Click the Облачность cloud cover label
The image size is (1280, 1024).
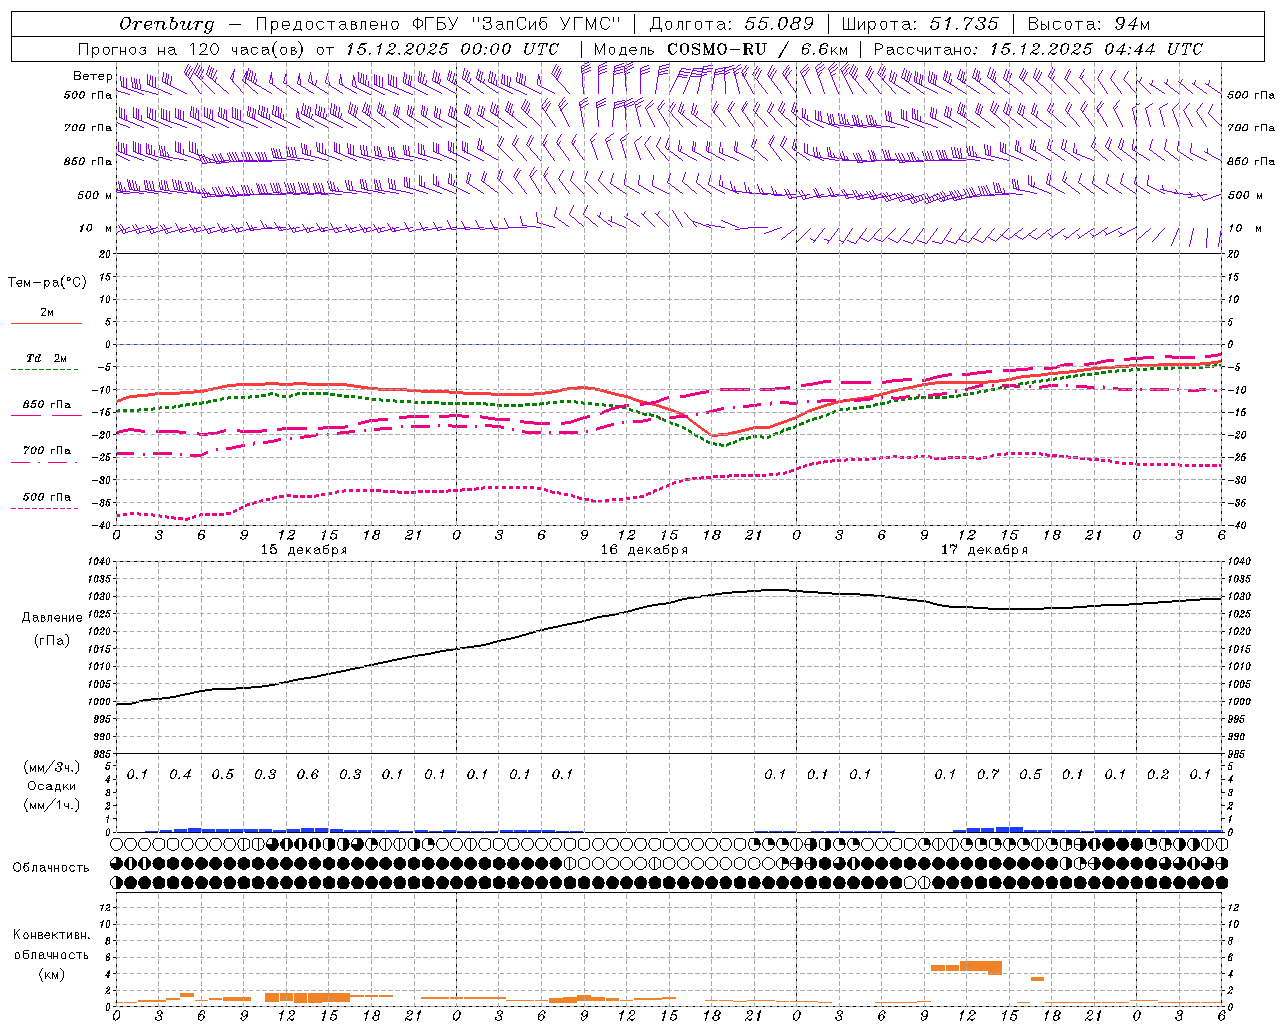pyautogui.click(x=50, y=868)
